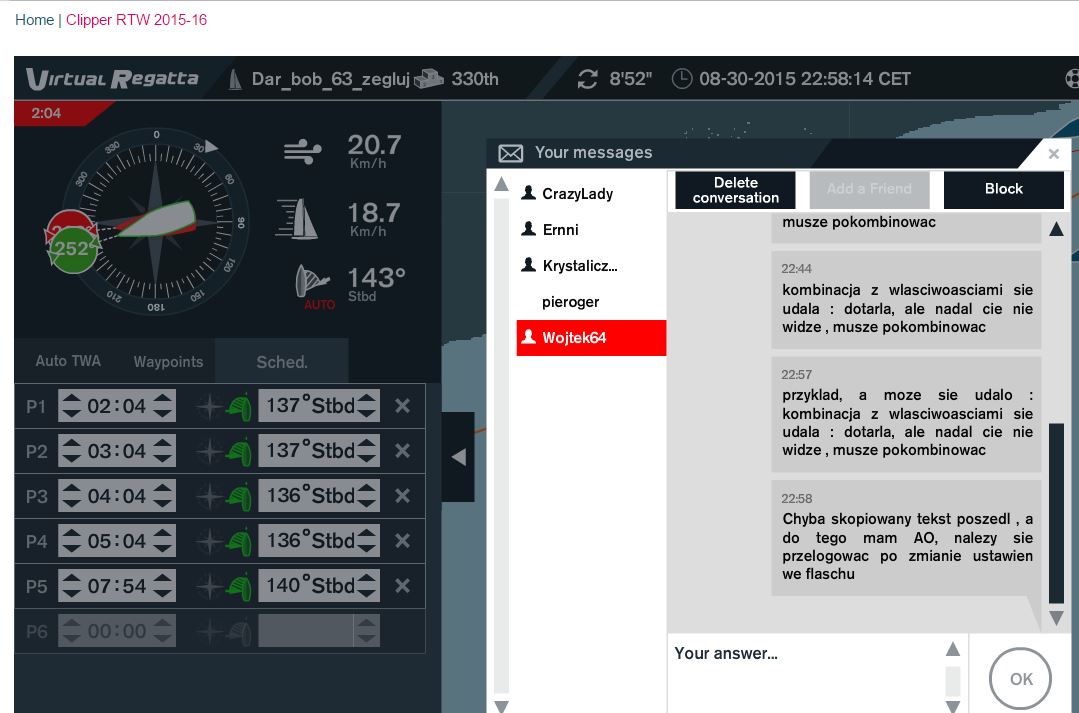Open the Auto TWA tab
1079x713 pixels.
coord(68,361)
